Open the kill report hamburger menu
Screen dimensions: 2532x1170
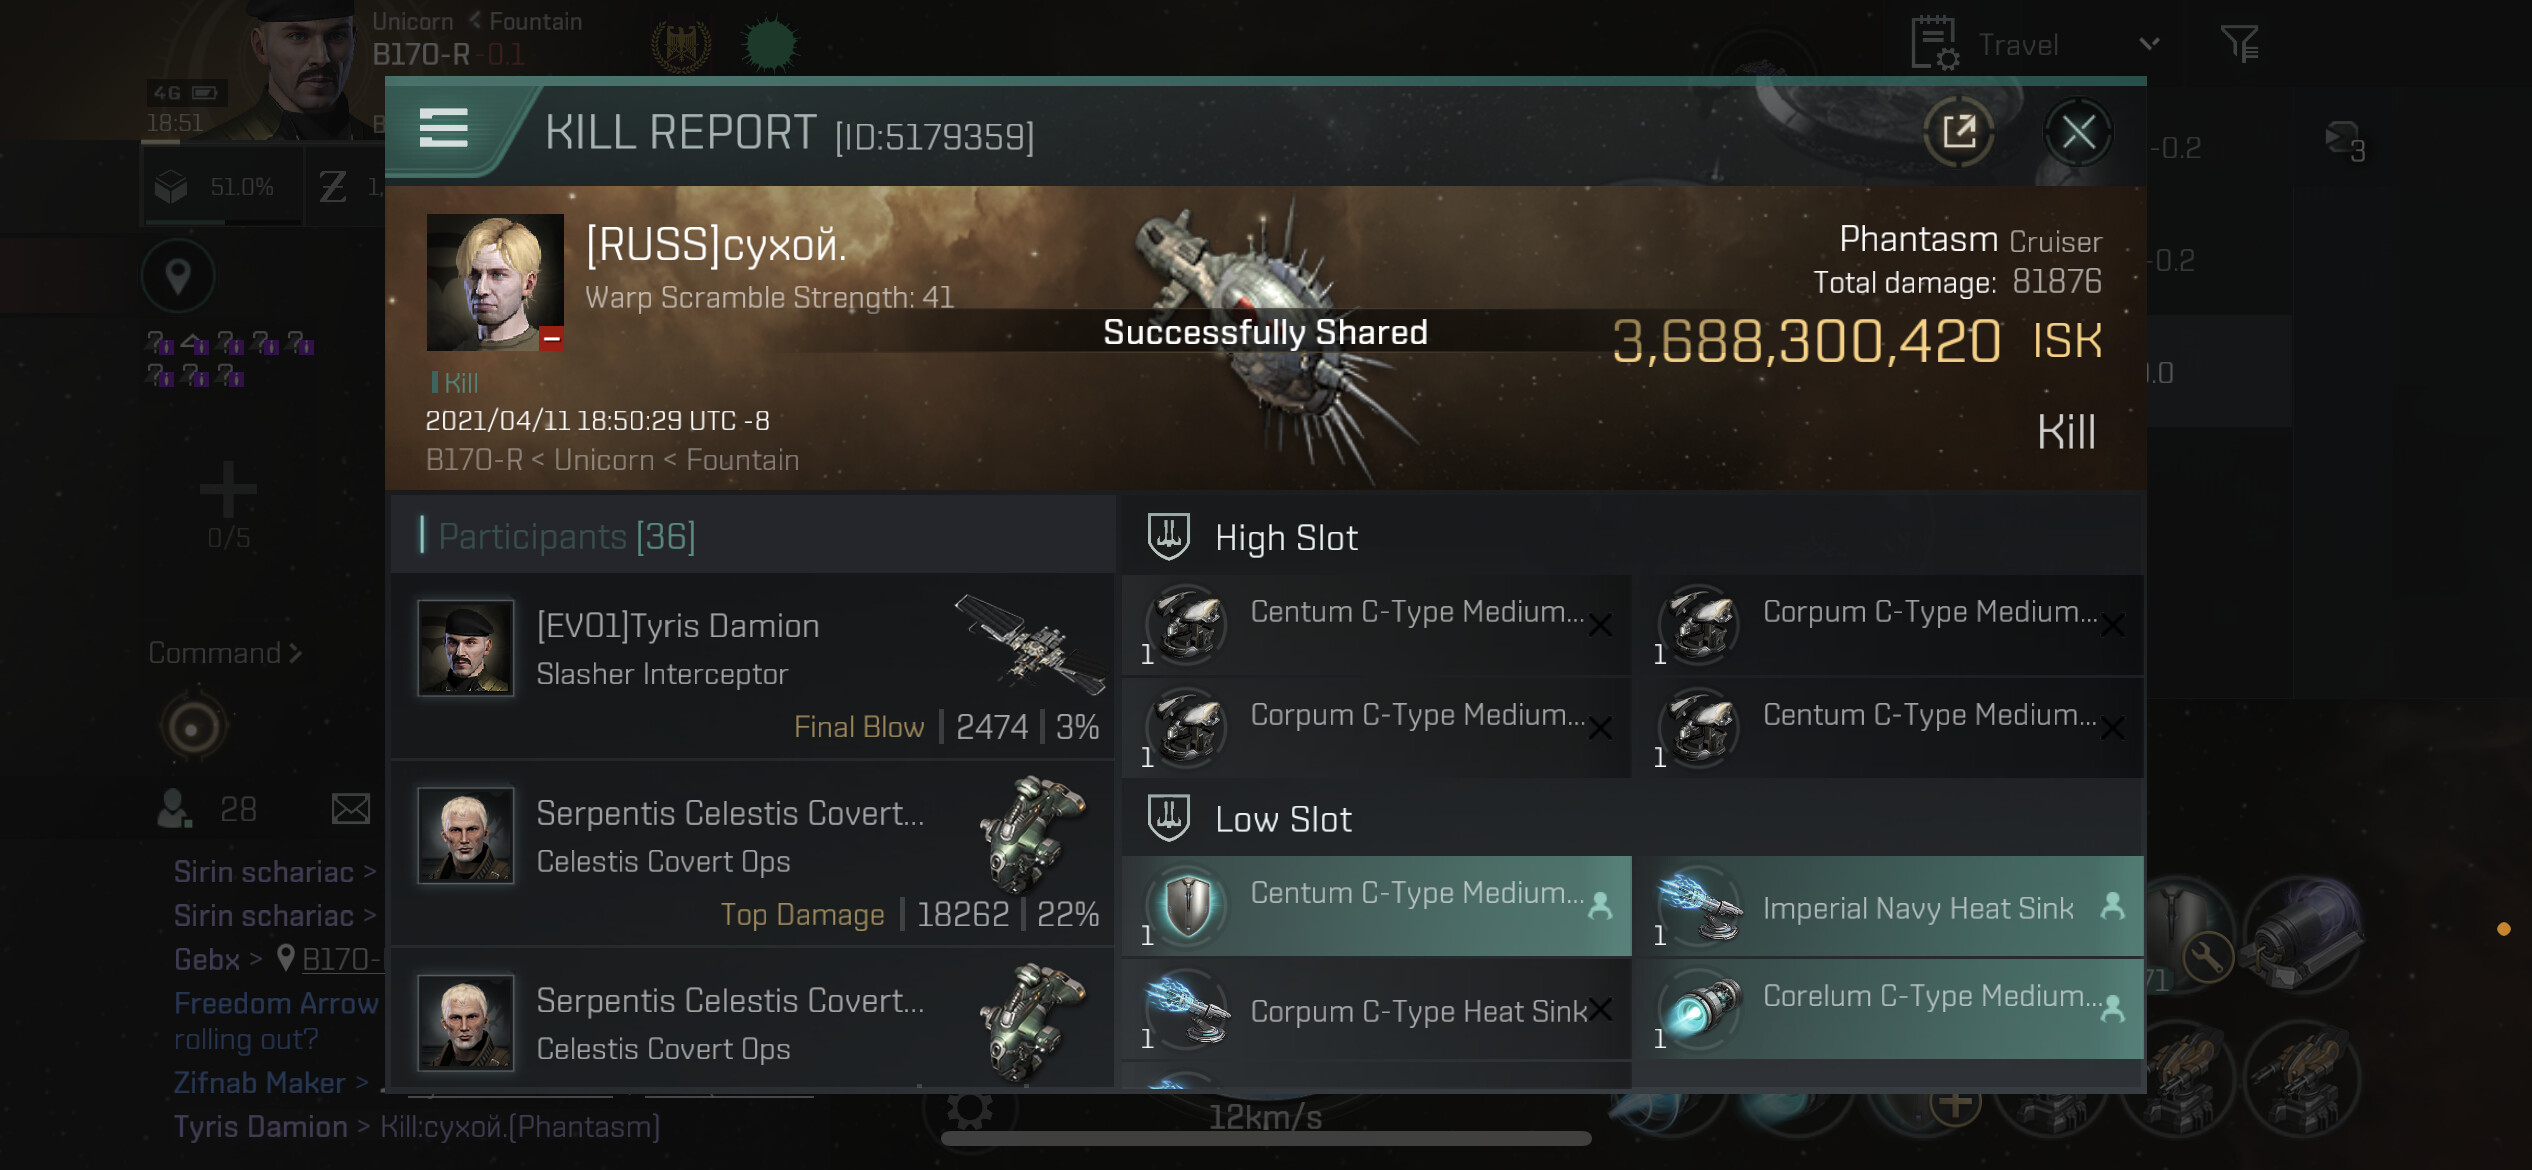(443, 129)
